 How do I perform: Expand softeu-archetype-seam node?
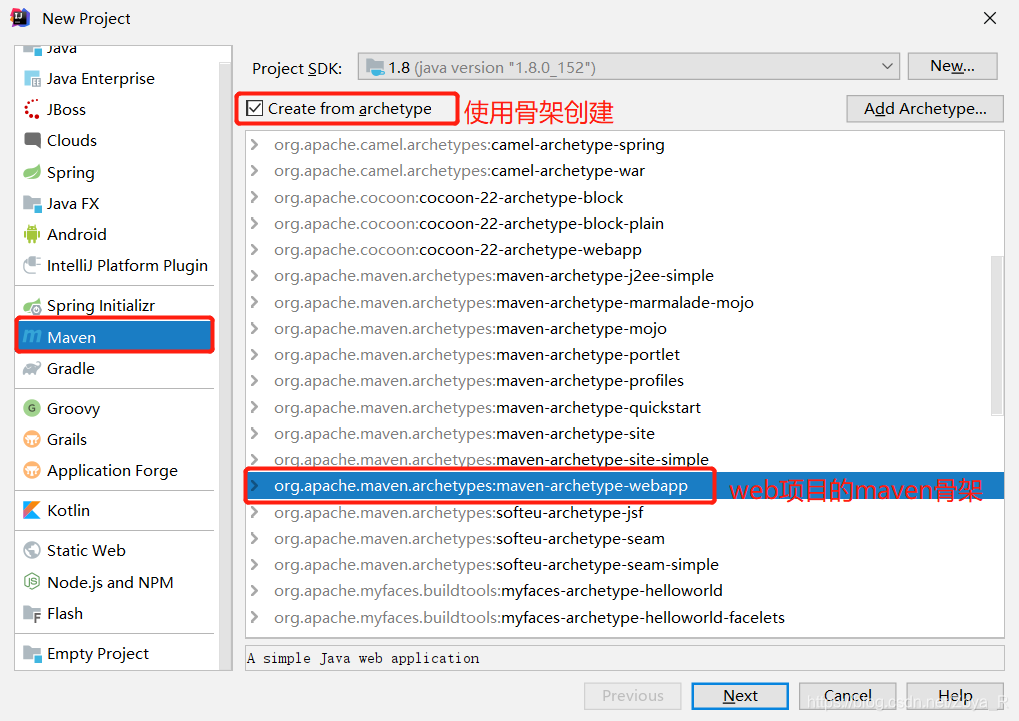(255, 538)
